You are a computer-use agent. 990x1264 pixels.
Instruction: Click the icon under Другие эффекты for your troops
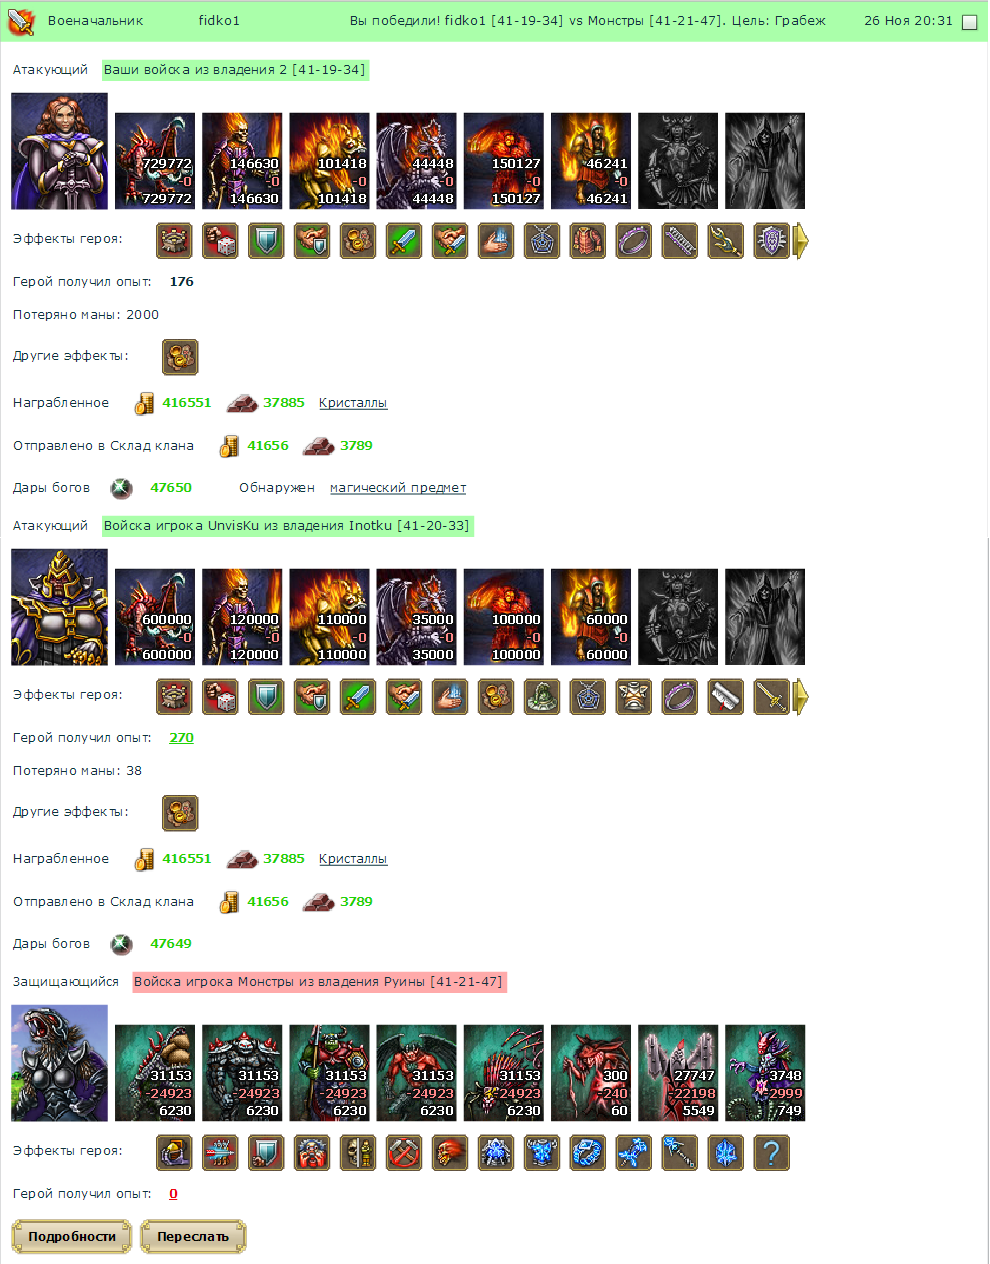point(180,357)
